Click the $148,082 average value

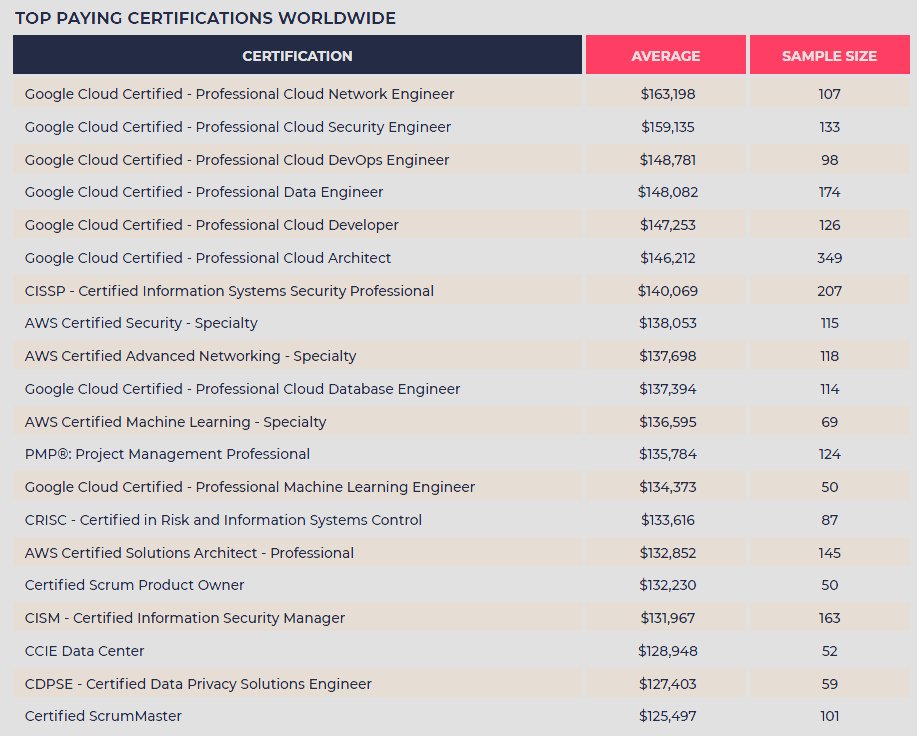click(667, 192)
